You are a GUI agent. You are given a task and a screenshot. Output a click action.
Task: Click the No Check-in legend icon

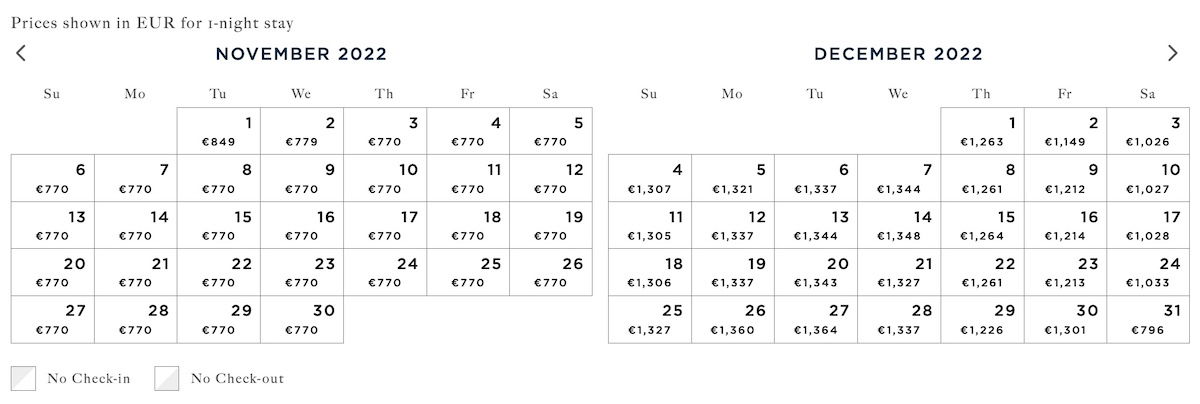coord(24,378)
